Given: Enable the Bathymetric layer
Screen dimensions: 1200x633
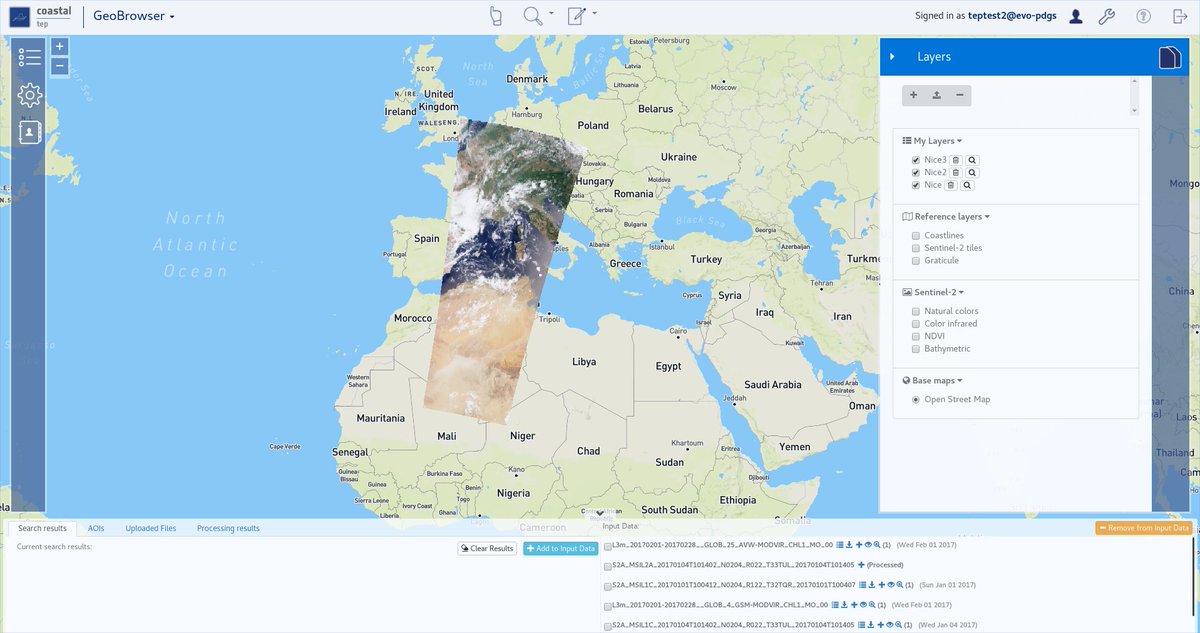Looking at the screenshot, I should (916, 349).
